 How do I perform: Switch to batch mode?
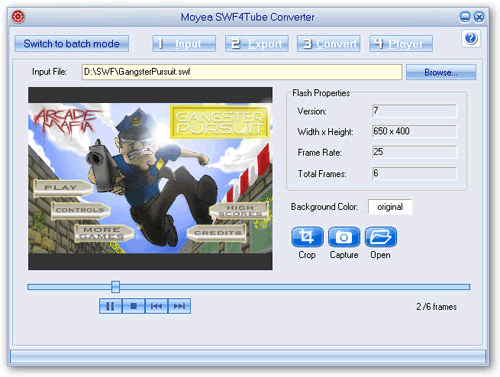71,44
